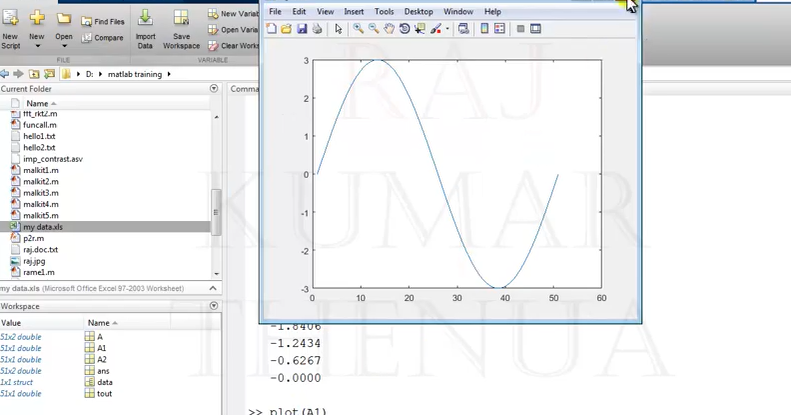The width and height of the screenshot is (791, 415).
Task: Click 'D:' drive in the folder path
Action: [89, 74]
